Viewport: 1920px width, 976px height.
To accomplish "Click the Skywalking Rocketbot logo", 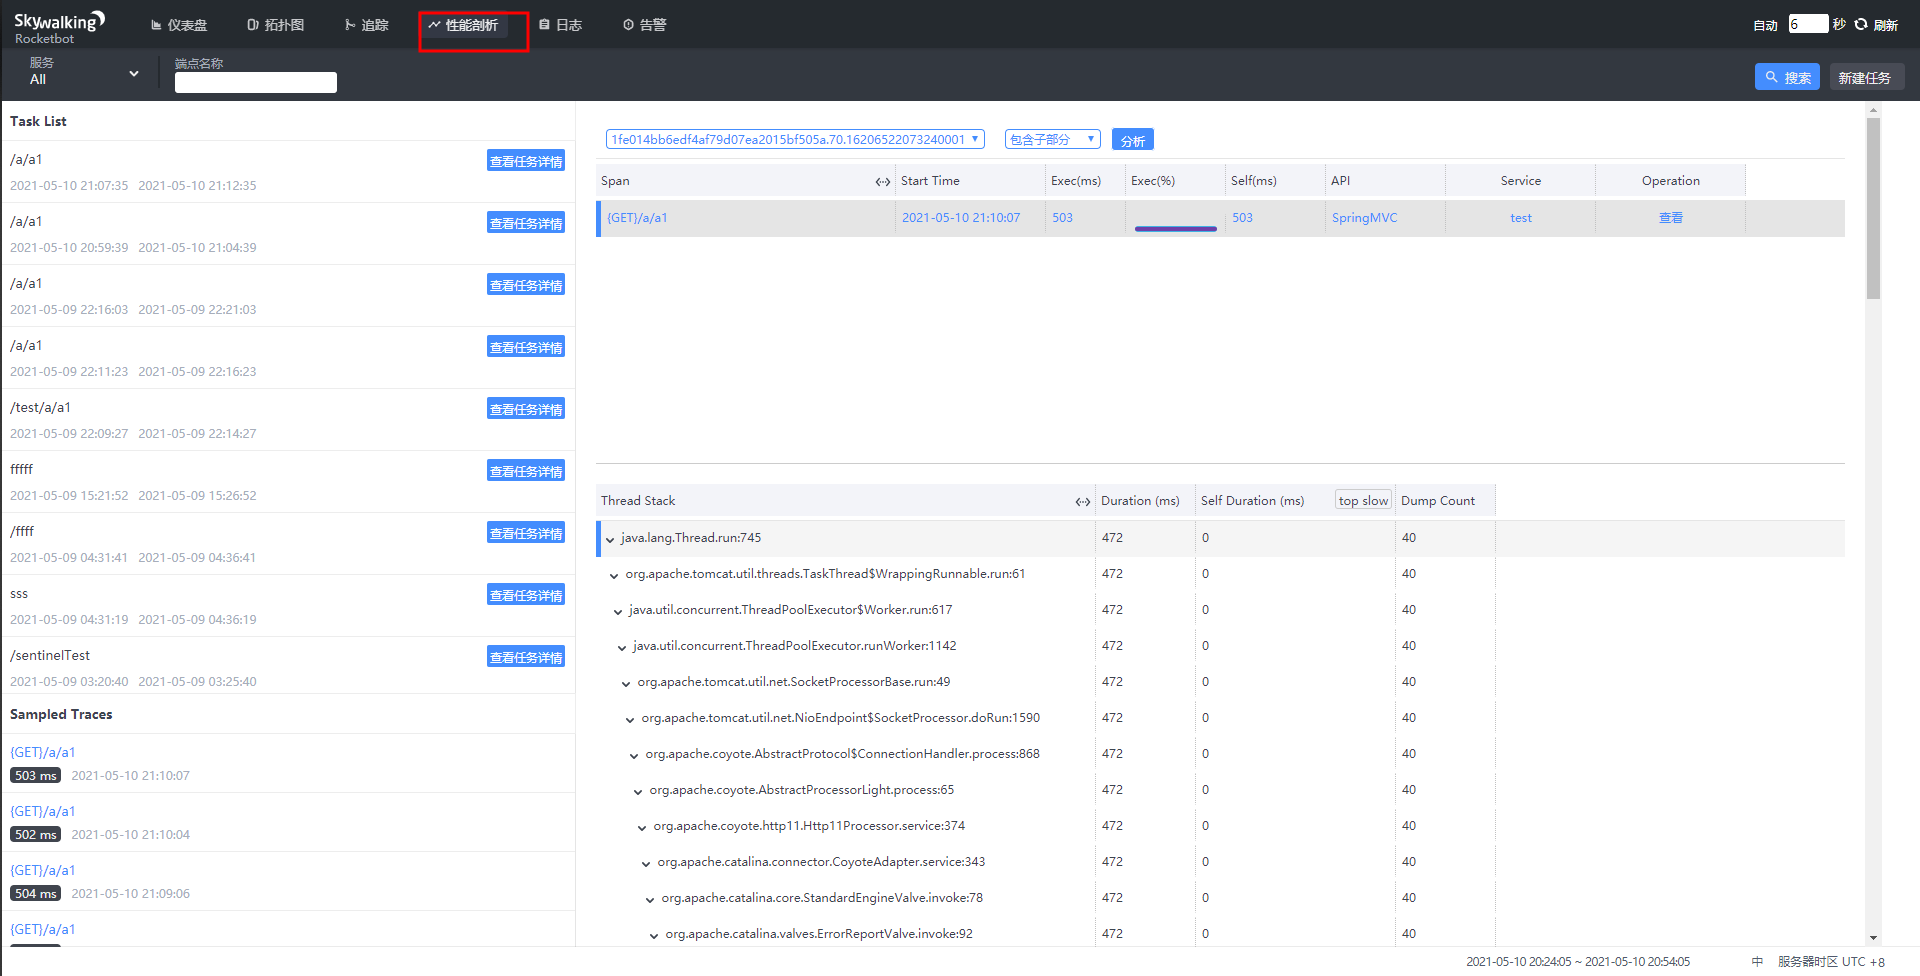I will pyautogui.click(x=59, y=27).
